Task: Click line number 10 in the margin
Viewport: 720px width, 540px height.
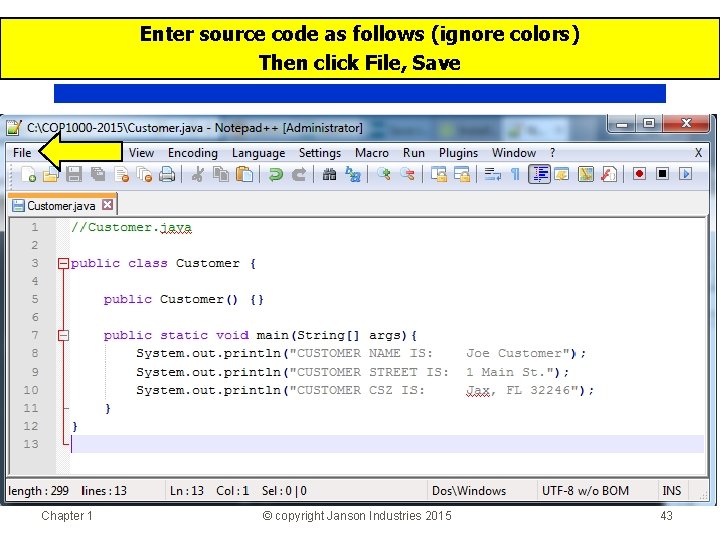Action: click(x=31, y=390)
